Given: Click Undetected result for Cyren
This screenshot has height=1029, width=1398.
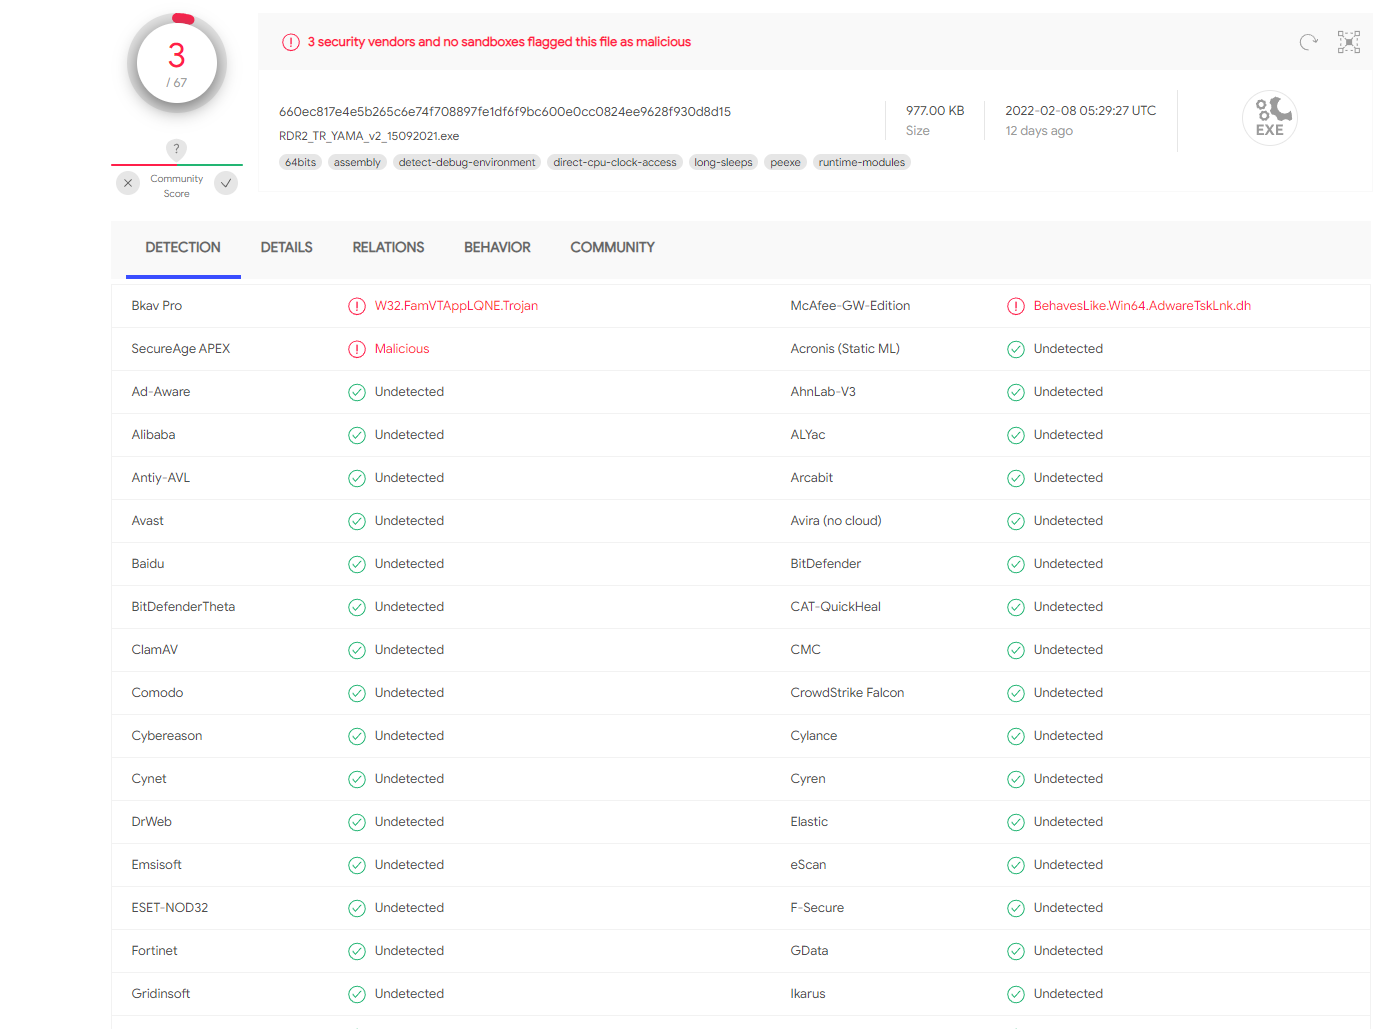Looking at the screenshot, I should (1068, 779).
